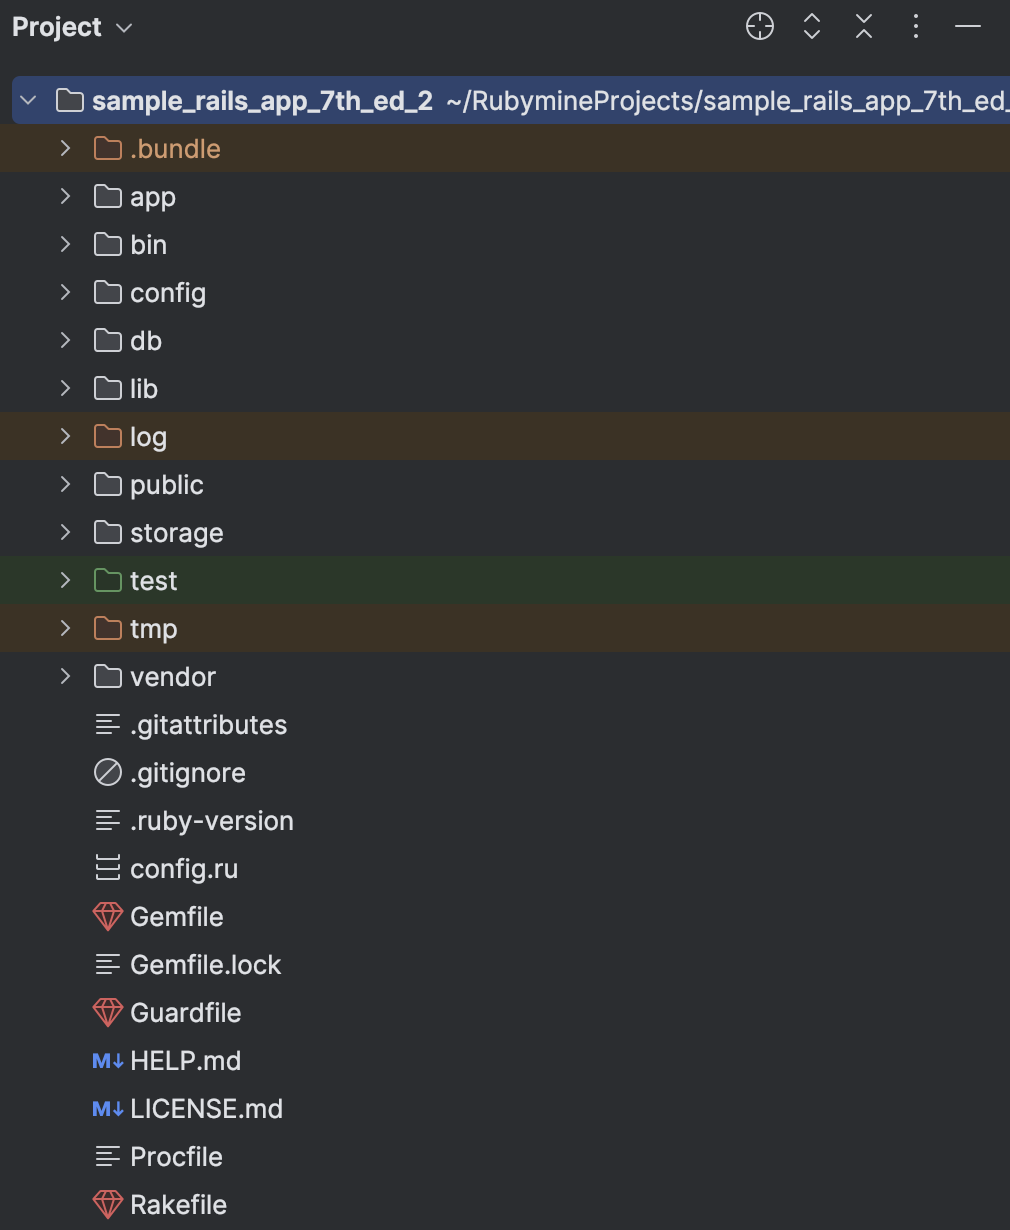Viewport: 1010px width, 1230px height.
Task: Click the Gemfile ruby gem icon
Action: (108, 917)
